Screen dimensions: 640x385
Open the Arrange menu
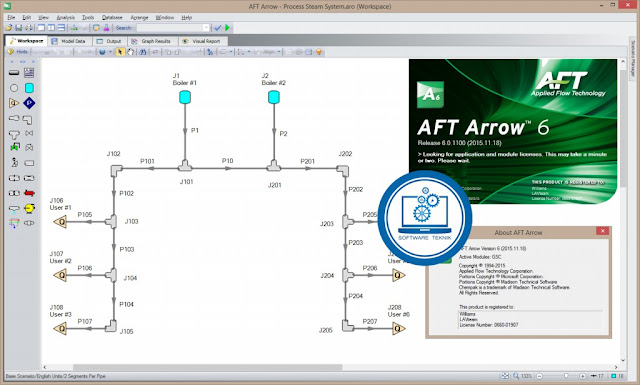pyautogui.click(x=139, y=18)
